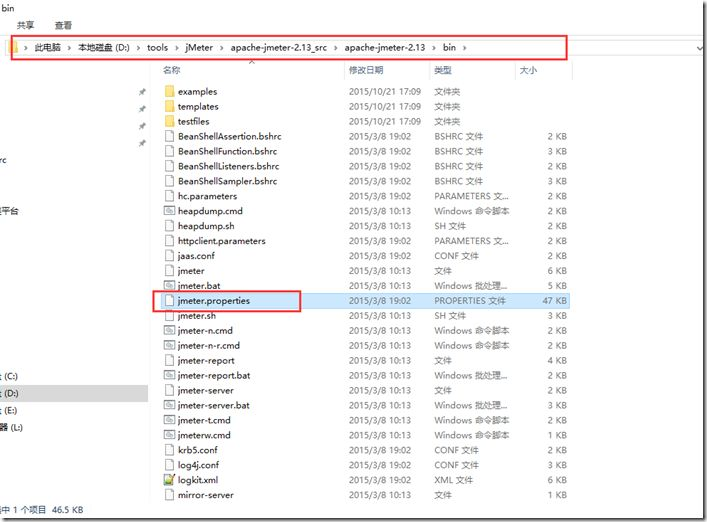The image size is (707, 522).
Task: Select the jmeter-report.bat file icon
Action: click(169, 375)
